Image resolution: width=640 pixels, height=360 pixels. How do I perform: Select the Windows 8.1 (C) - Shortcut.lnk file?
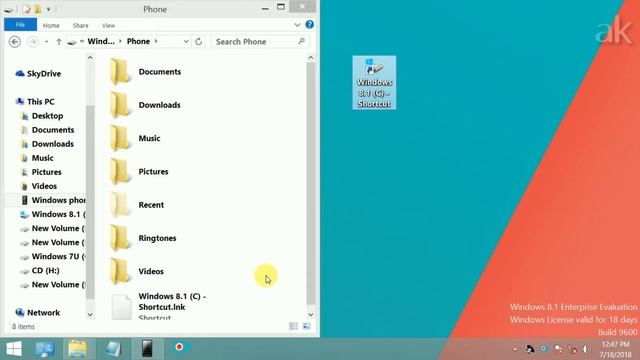coord(159,306)
